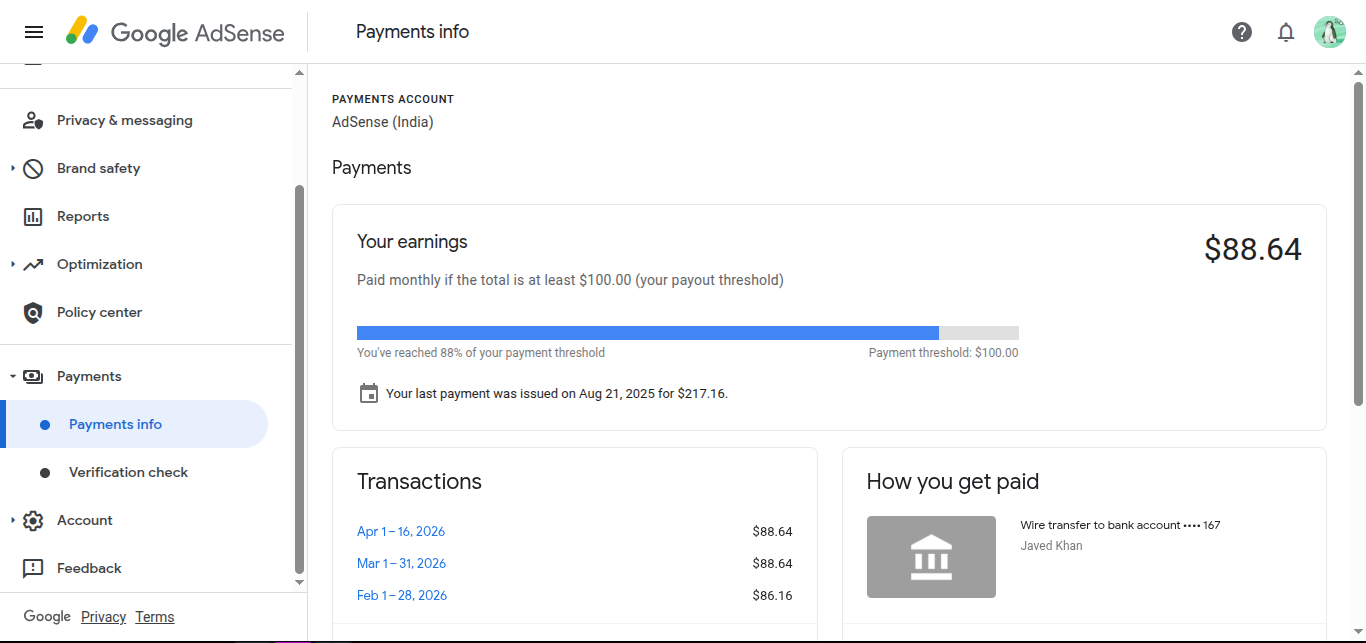1366x643 pixels.
Task: Open the hamburger main menu
Action: pos(34,32)
